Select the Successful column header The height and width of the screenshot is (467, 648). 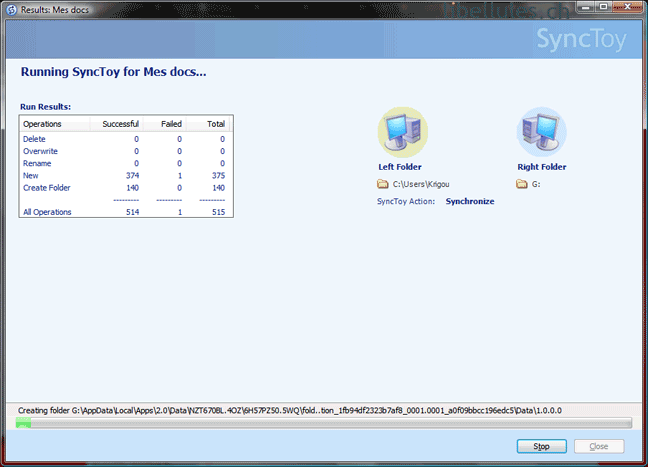pos(117,124)
